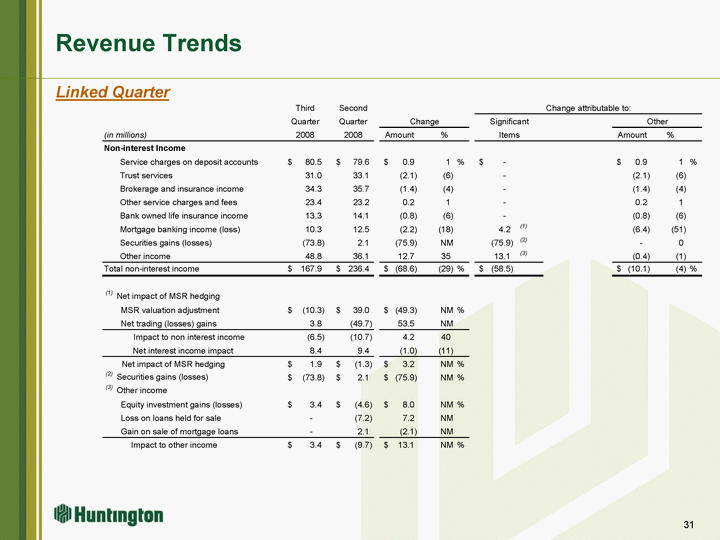This screenshot has width=720, height=540.
Task: Click the Huntington logo icon
Action: (62, 513)
